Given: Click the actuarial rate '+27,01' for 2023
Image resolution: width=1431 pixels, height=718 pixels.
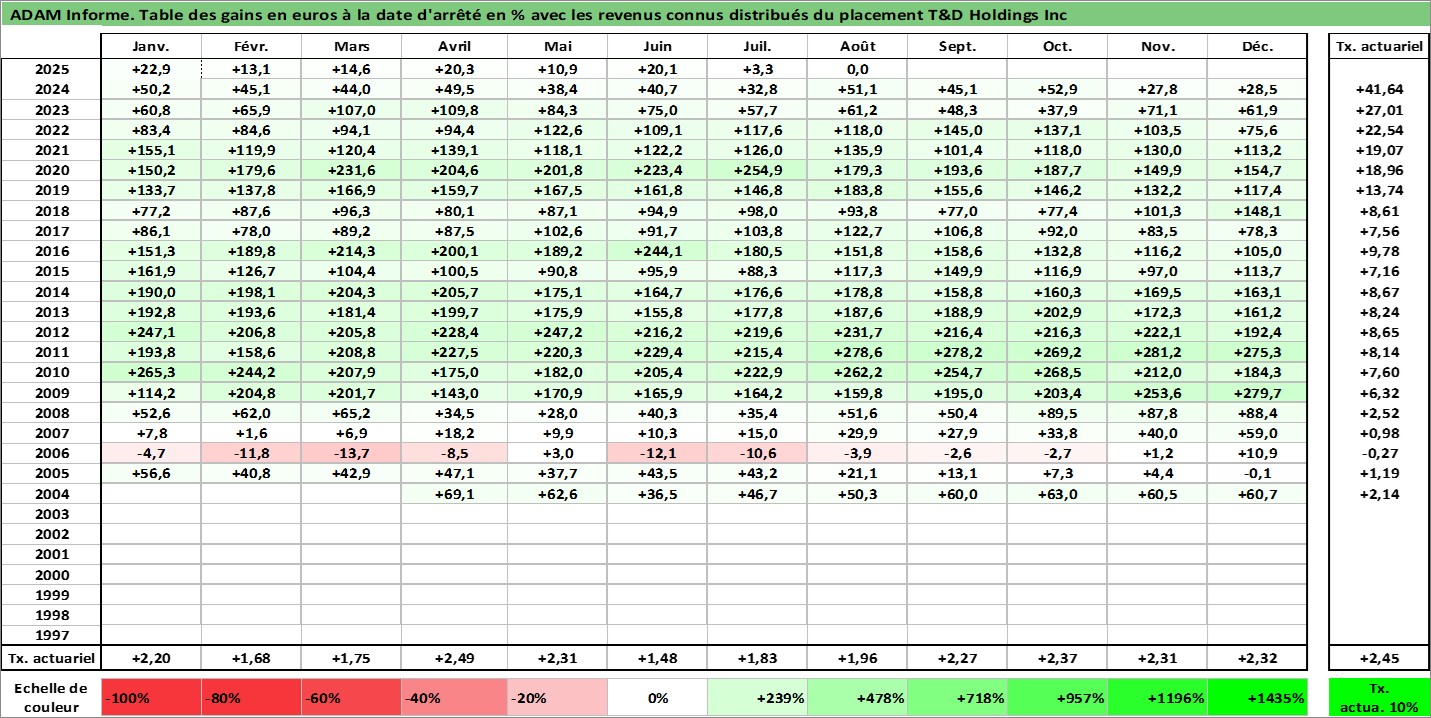Looking at the screenshot, I should (1378, 109).
